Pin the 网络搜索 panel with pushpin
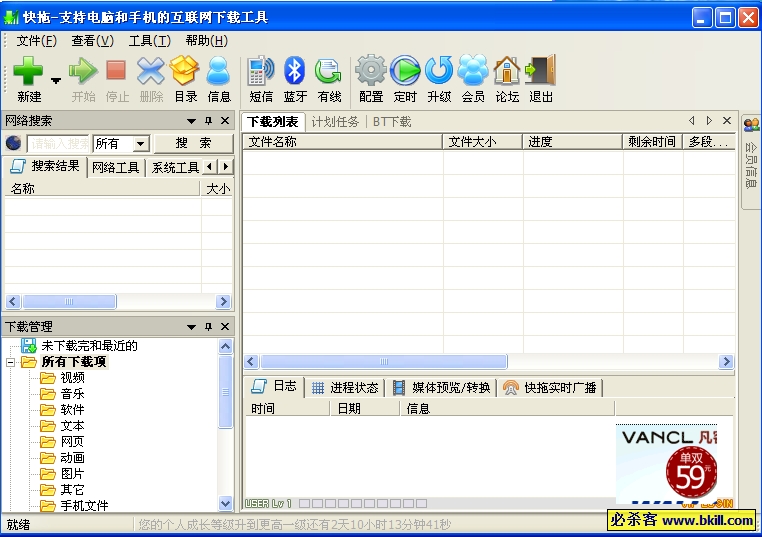 pyautogui.click(x=208, y=121)
